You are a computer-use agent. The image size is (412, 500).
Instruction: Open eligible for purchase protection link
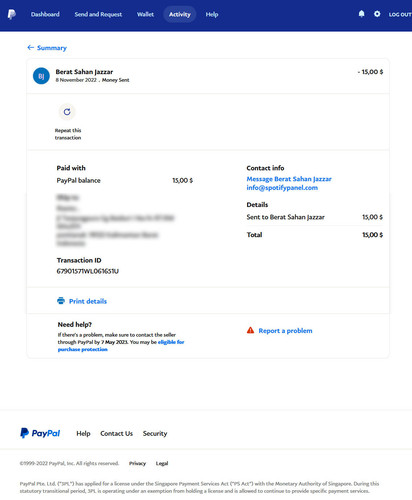tap(121, 346)
